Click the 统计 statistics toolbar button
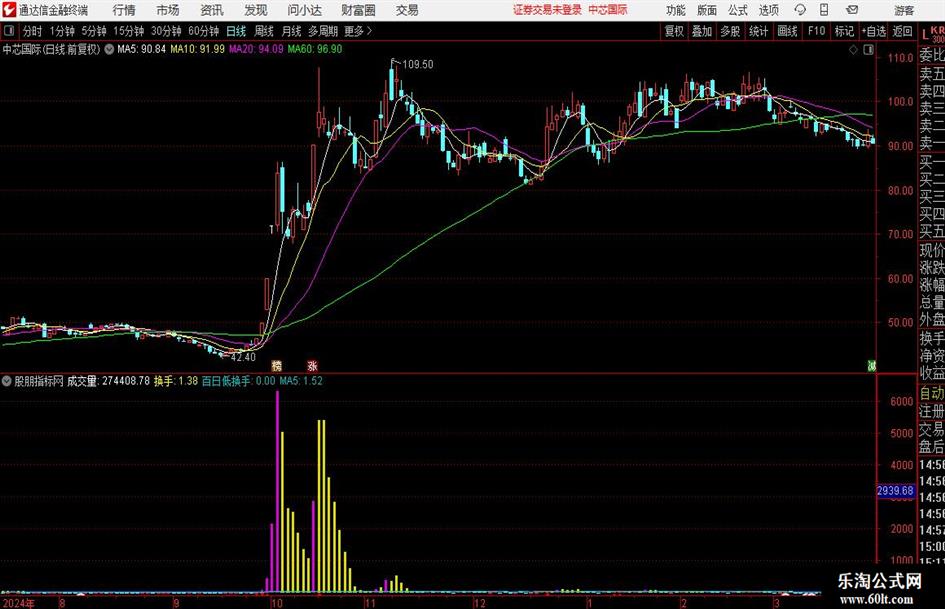Screen dimensions: 945x609 (759, 31)
